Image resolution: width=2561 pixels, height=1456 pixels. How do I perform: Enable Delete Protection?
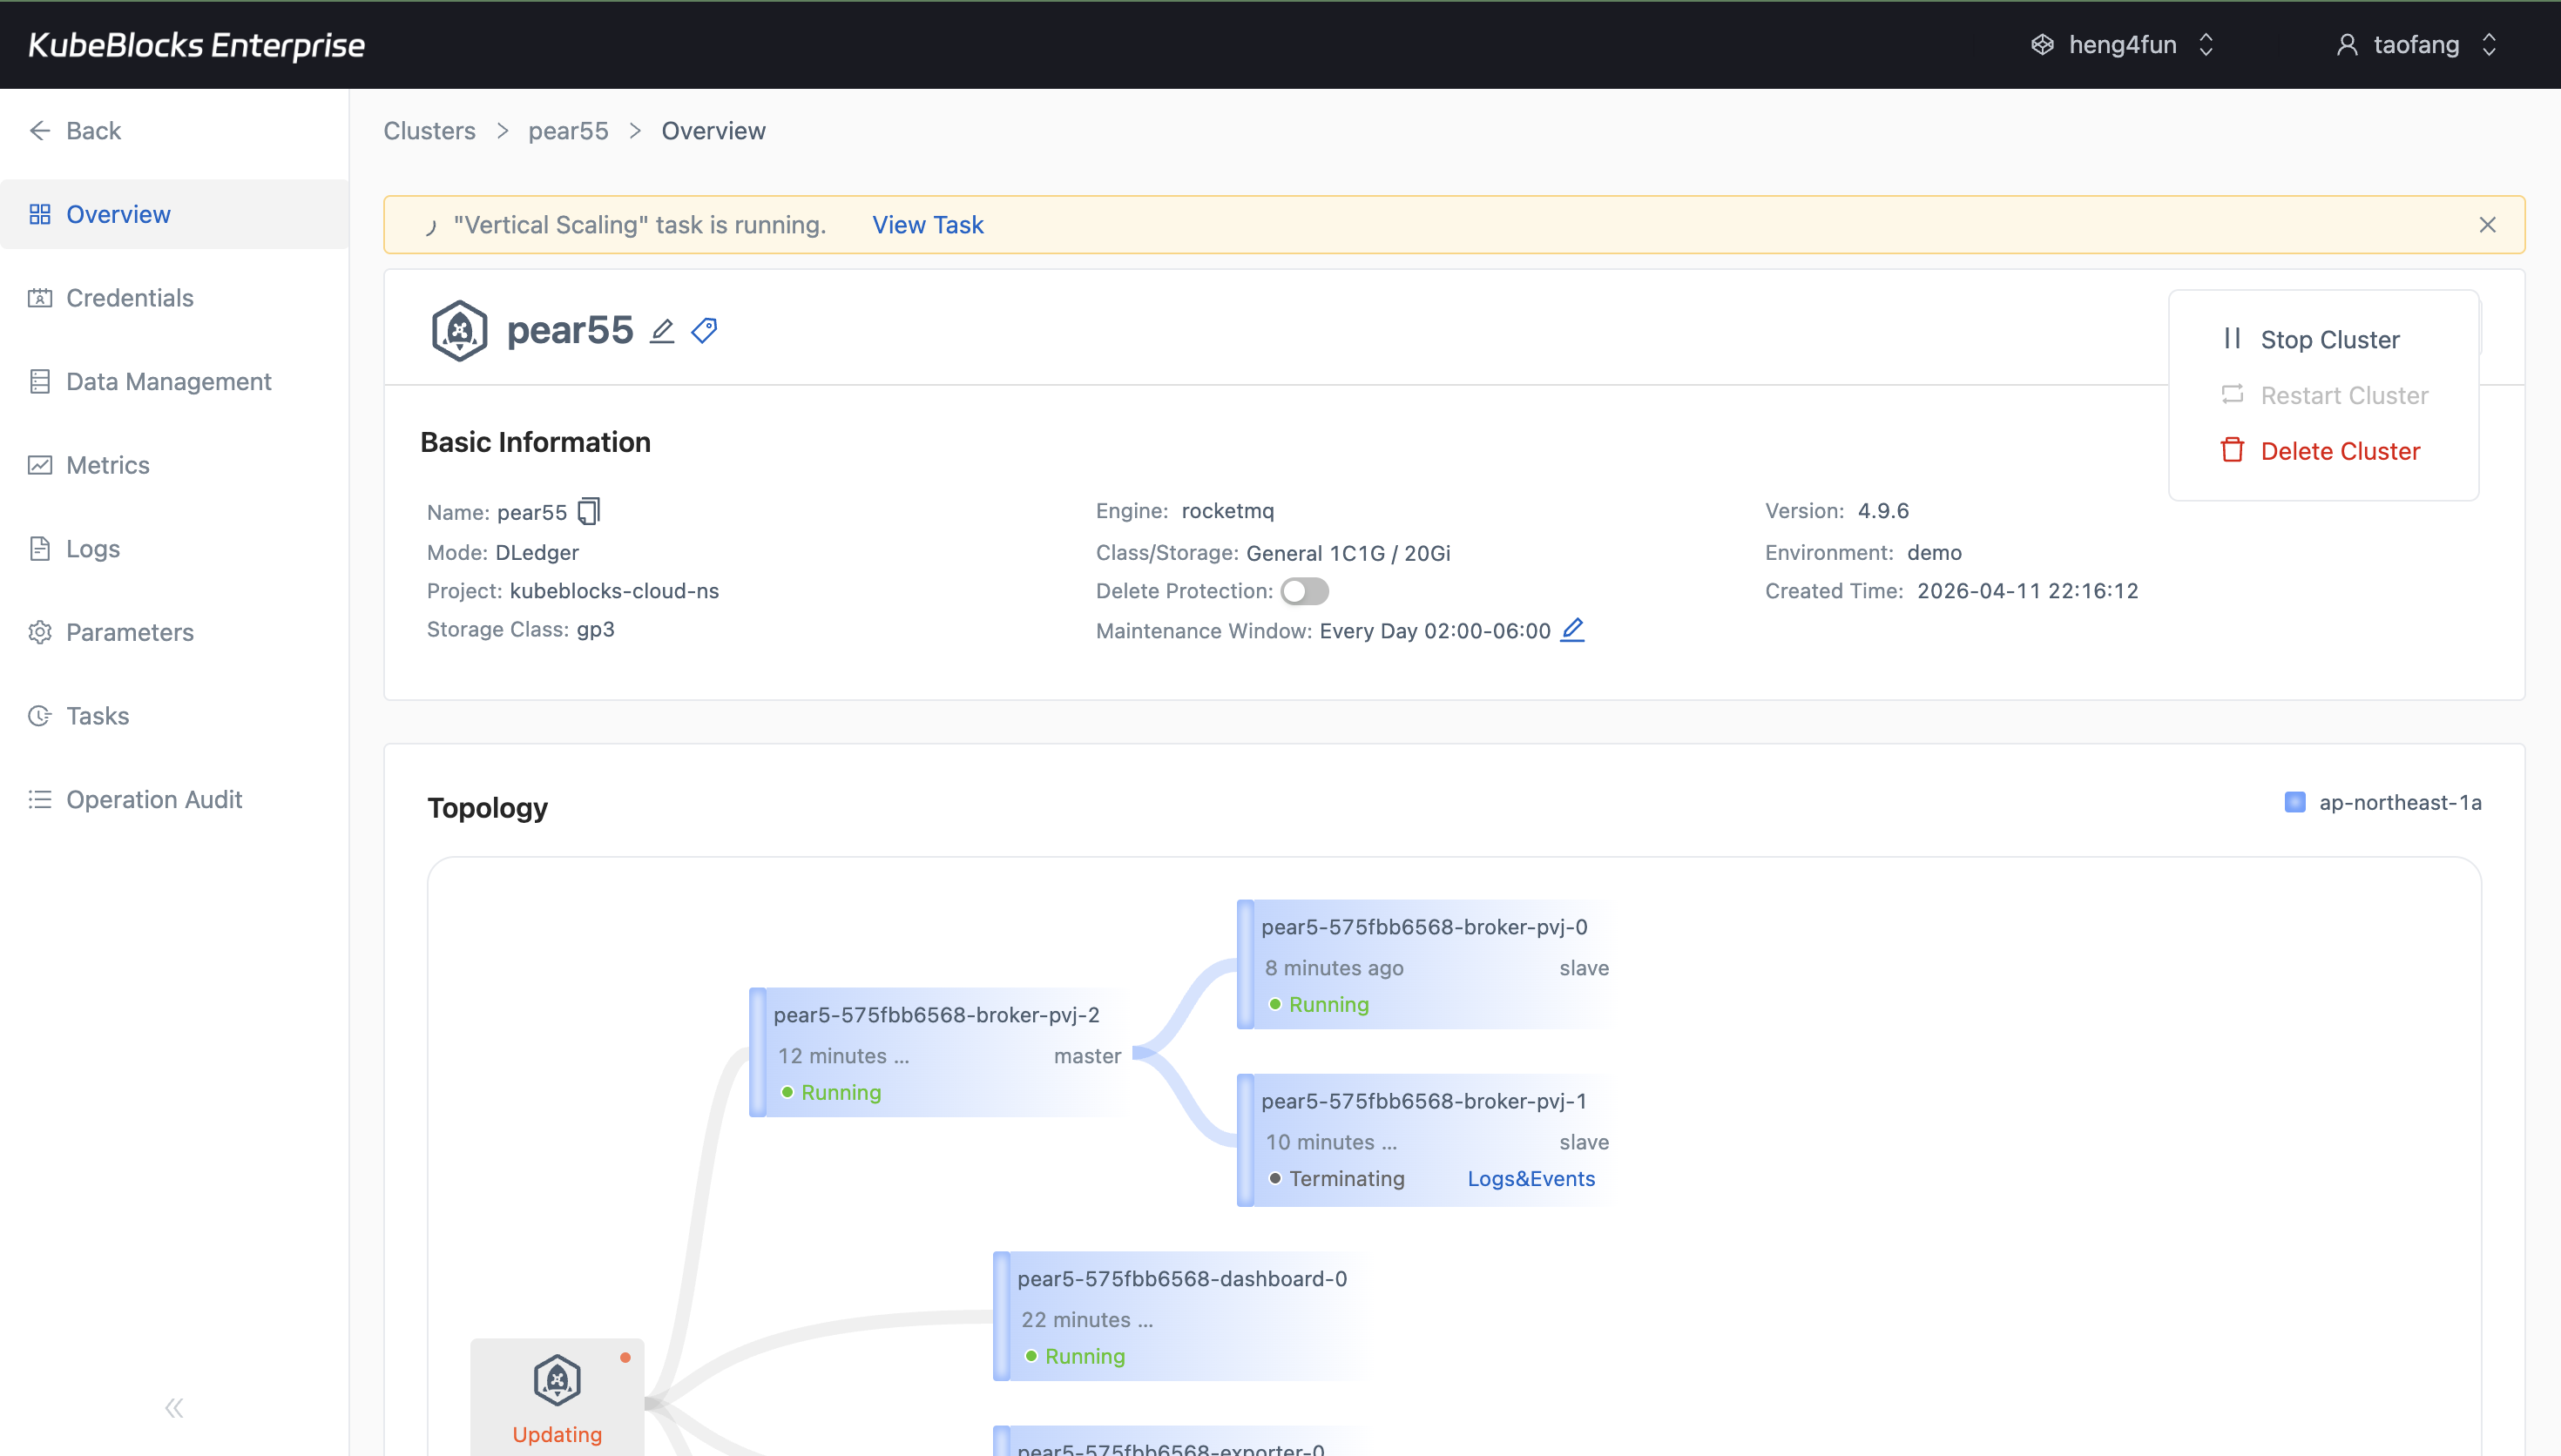coord(1304,591)
